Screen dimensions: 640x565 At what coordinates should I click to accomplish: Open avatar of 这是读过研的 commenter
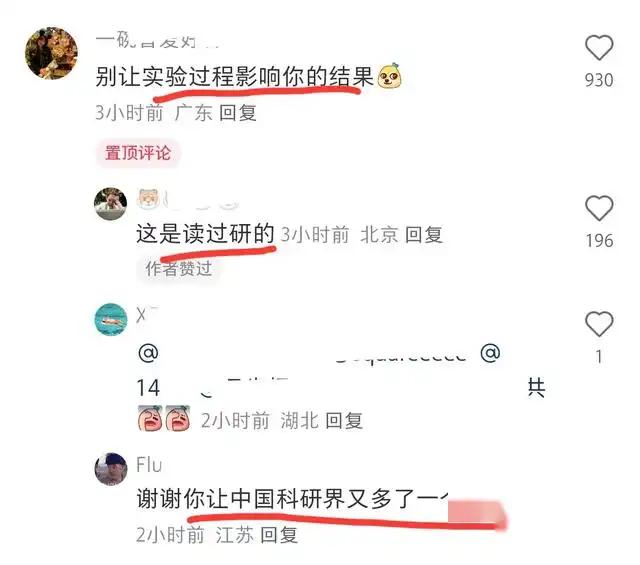pyautogui.click(x=110, y=203)
